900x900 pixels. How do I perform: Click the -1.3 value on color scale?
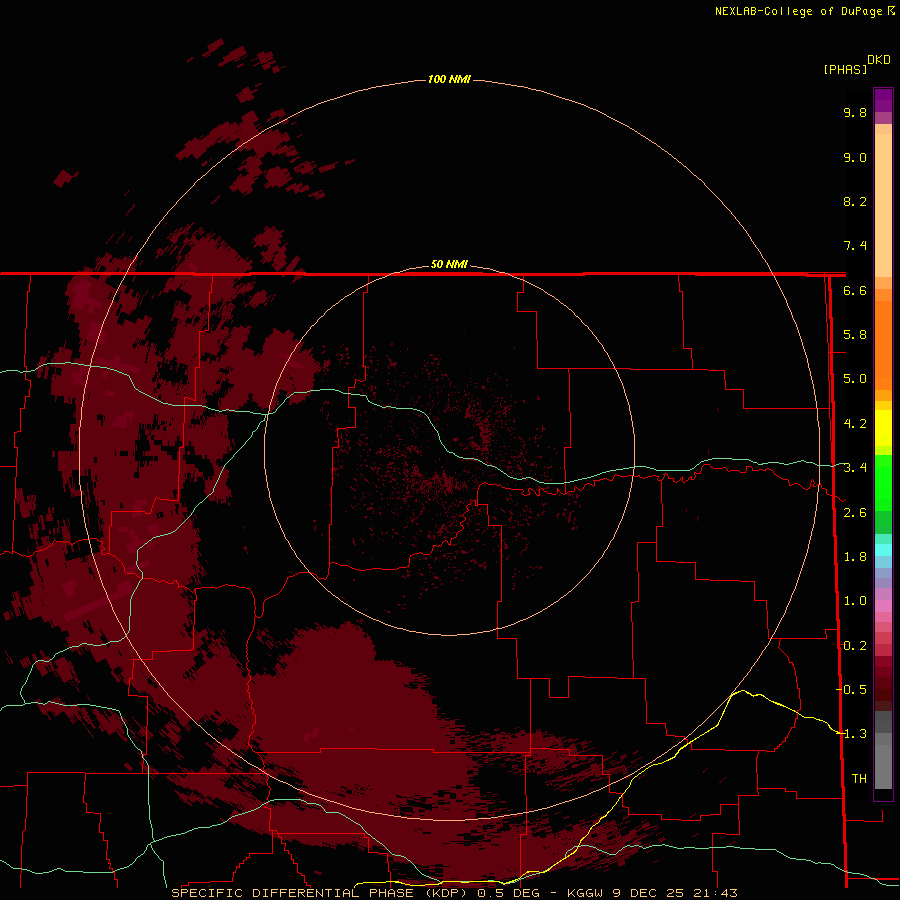[x=851, y=734]
